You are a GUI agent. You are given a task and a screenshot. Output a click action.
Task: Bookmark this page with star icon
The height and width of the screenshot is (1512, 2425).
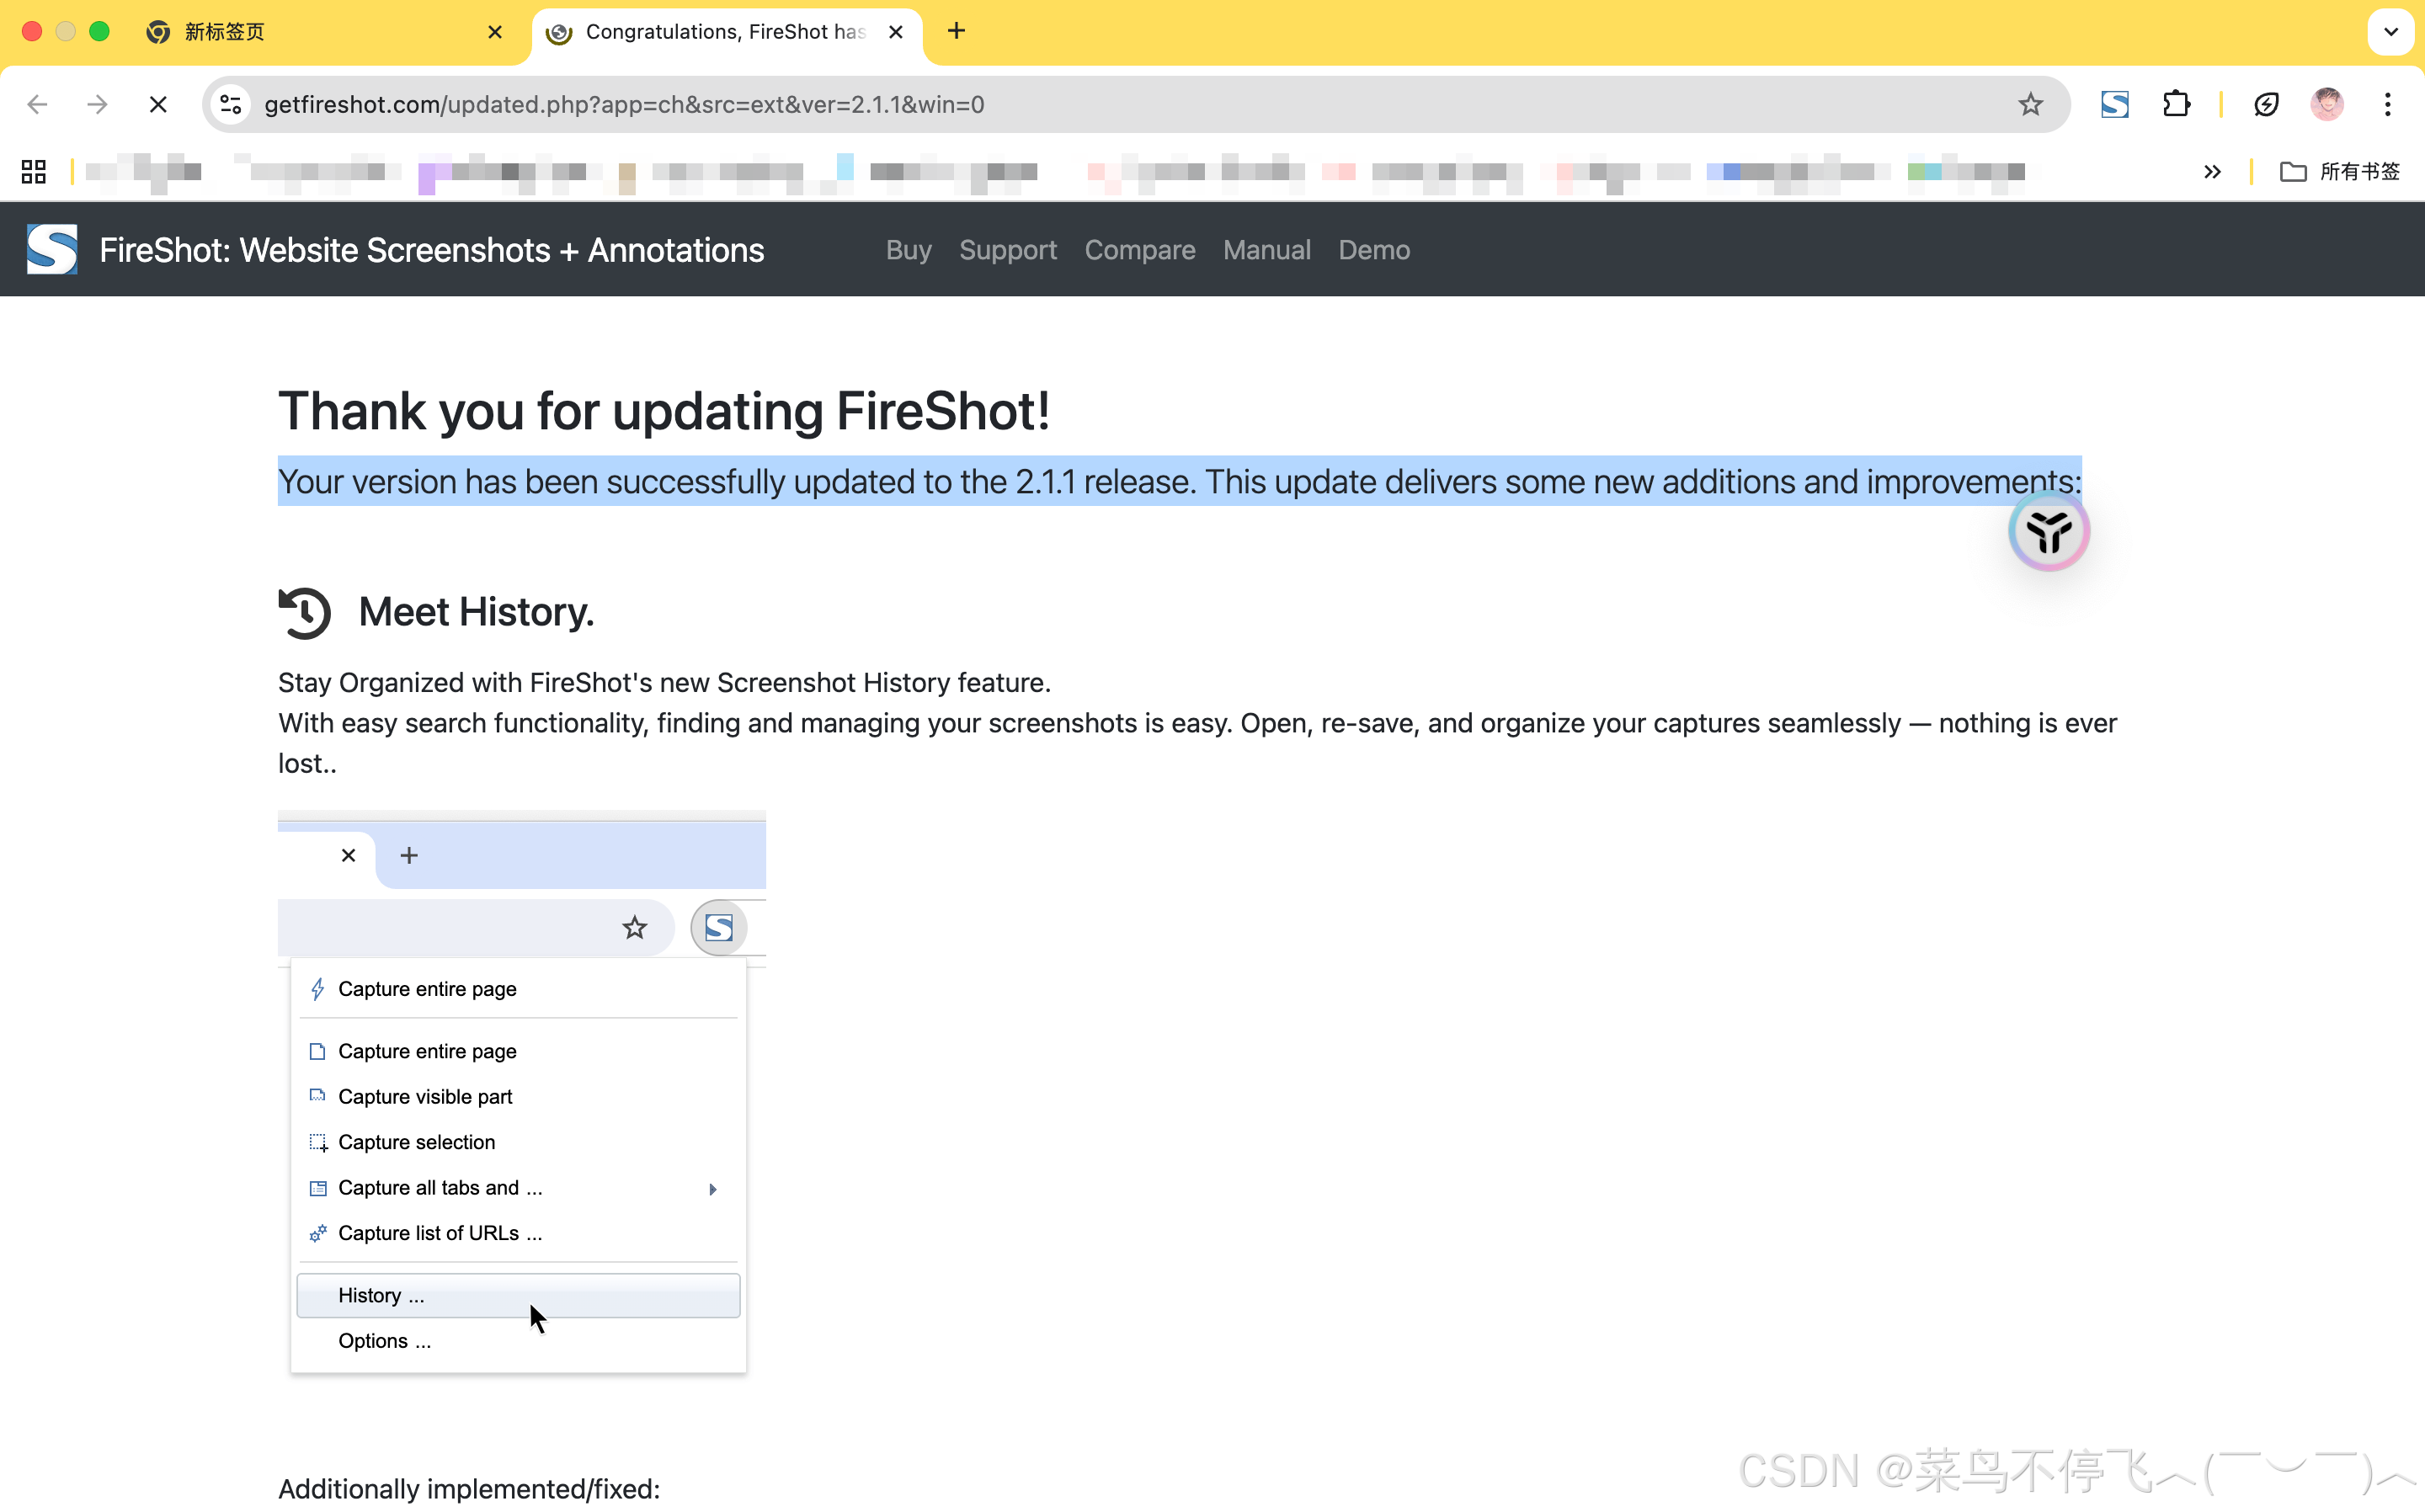pos(2029,104)
